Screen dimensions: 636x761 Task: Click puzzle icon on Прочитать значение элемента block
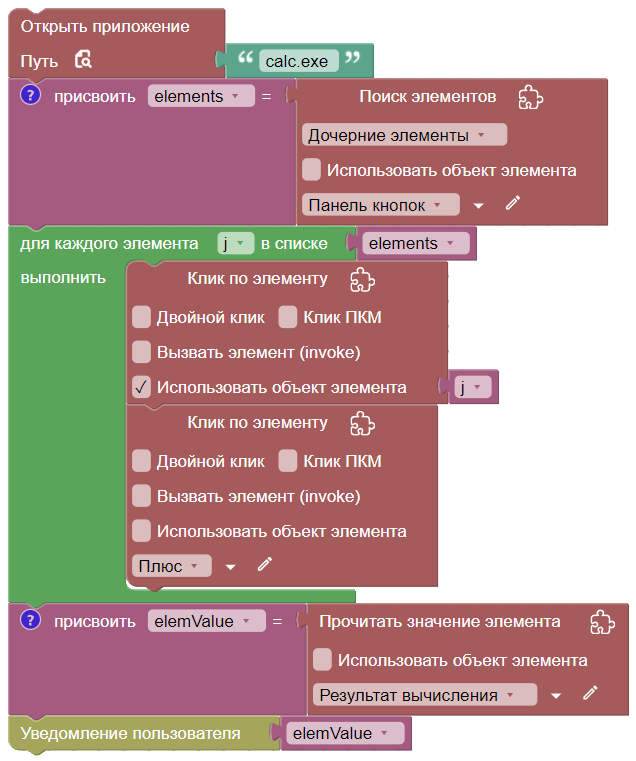[603, 622]
